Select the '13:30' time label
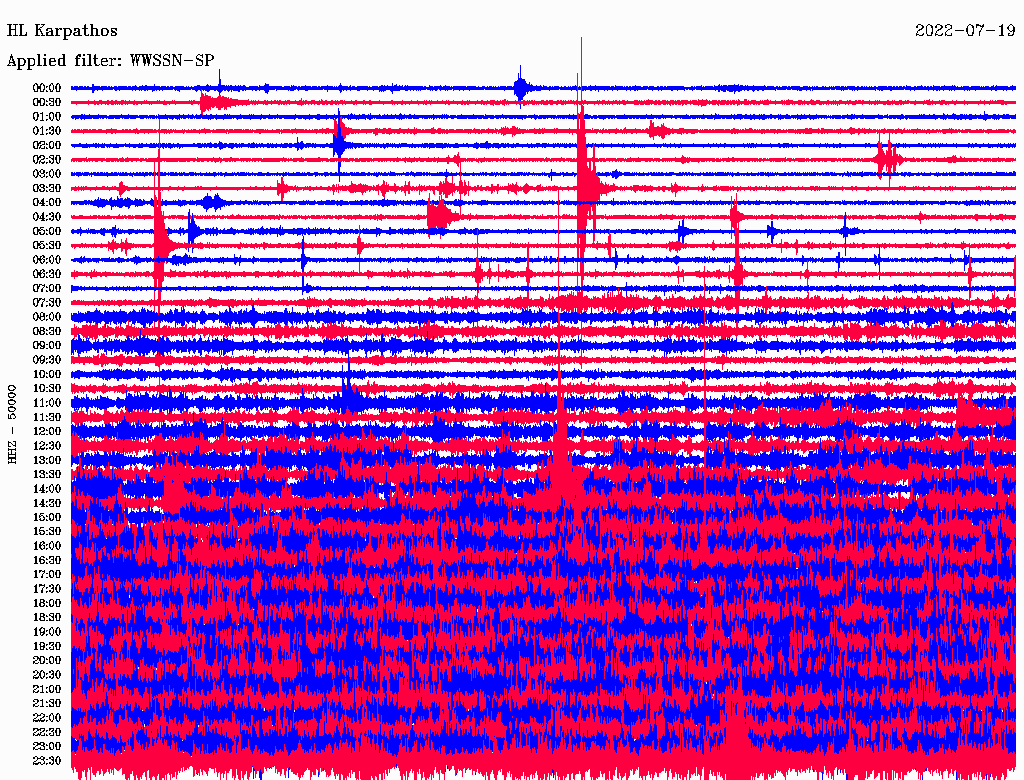The height and width of the screenshot is (780, 1024). pyautogui.click(x=47, y=475)
